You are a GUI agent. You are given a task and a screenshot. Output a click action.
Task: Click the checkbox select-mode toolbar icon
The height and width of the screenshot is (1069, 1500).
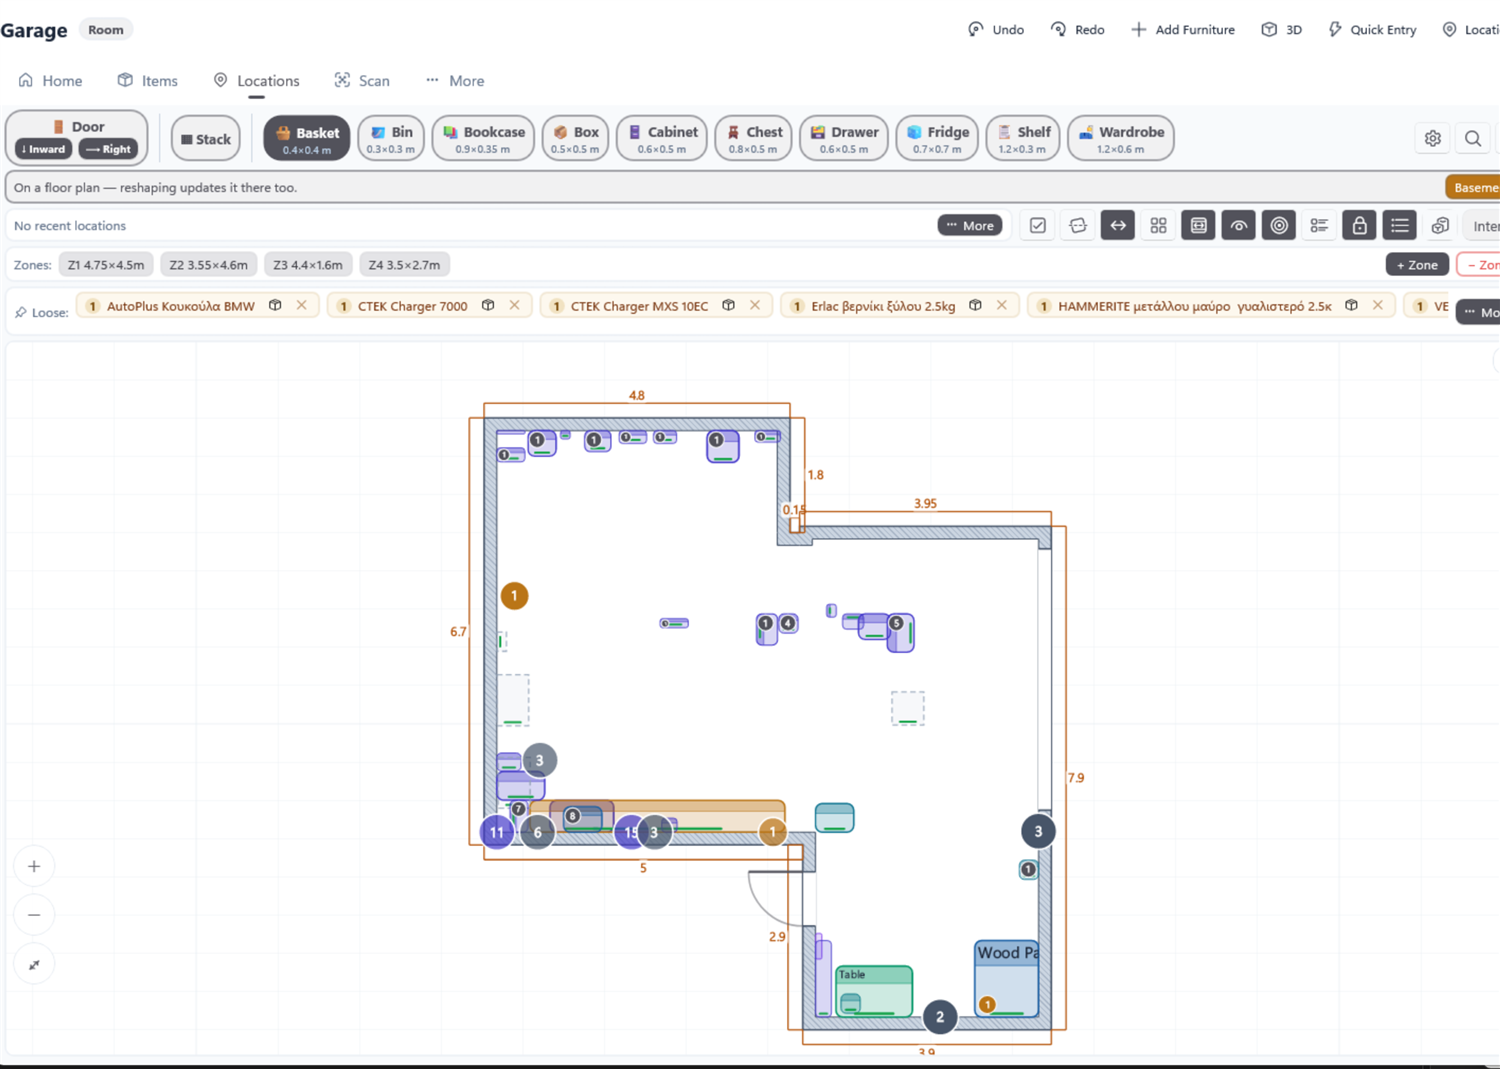(x=1038, y=226)
